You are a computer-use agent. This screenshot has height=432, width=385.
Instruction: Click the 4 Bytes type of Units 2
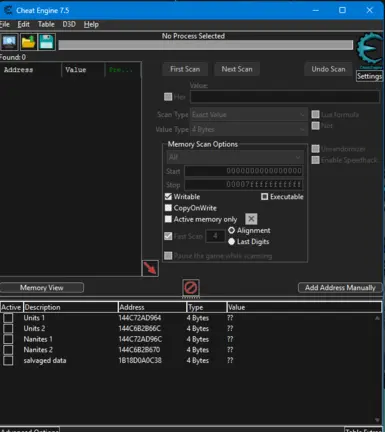[198, 328]
